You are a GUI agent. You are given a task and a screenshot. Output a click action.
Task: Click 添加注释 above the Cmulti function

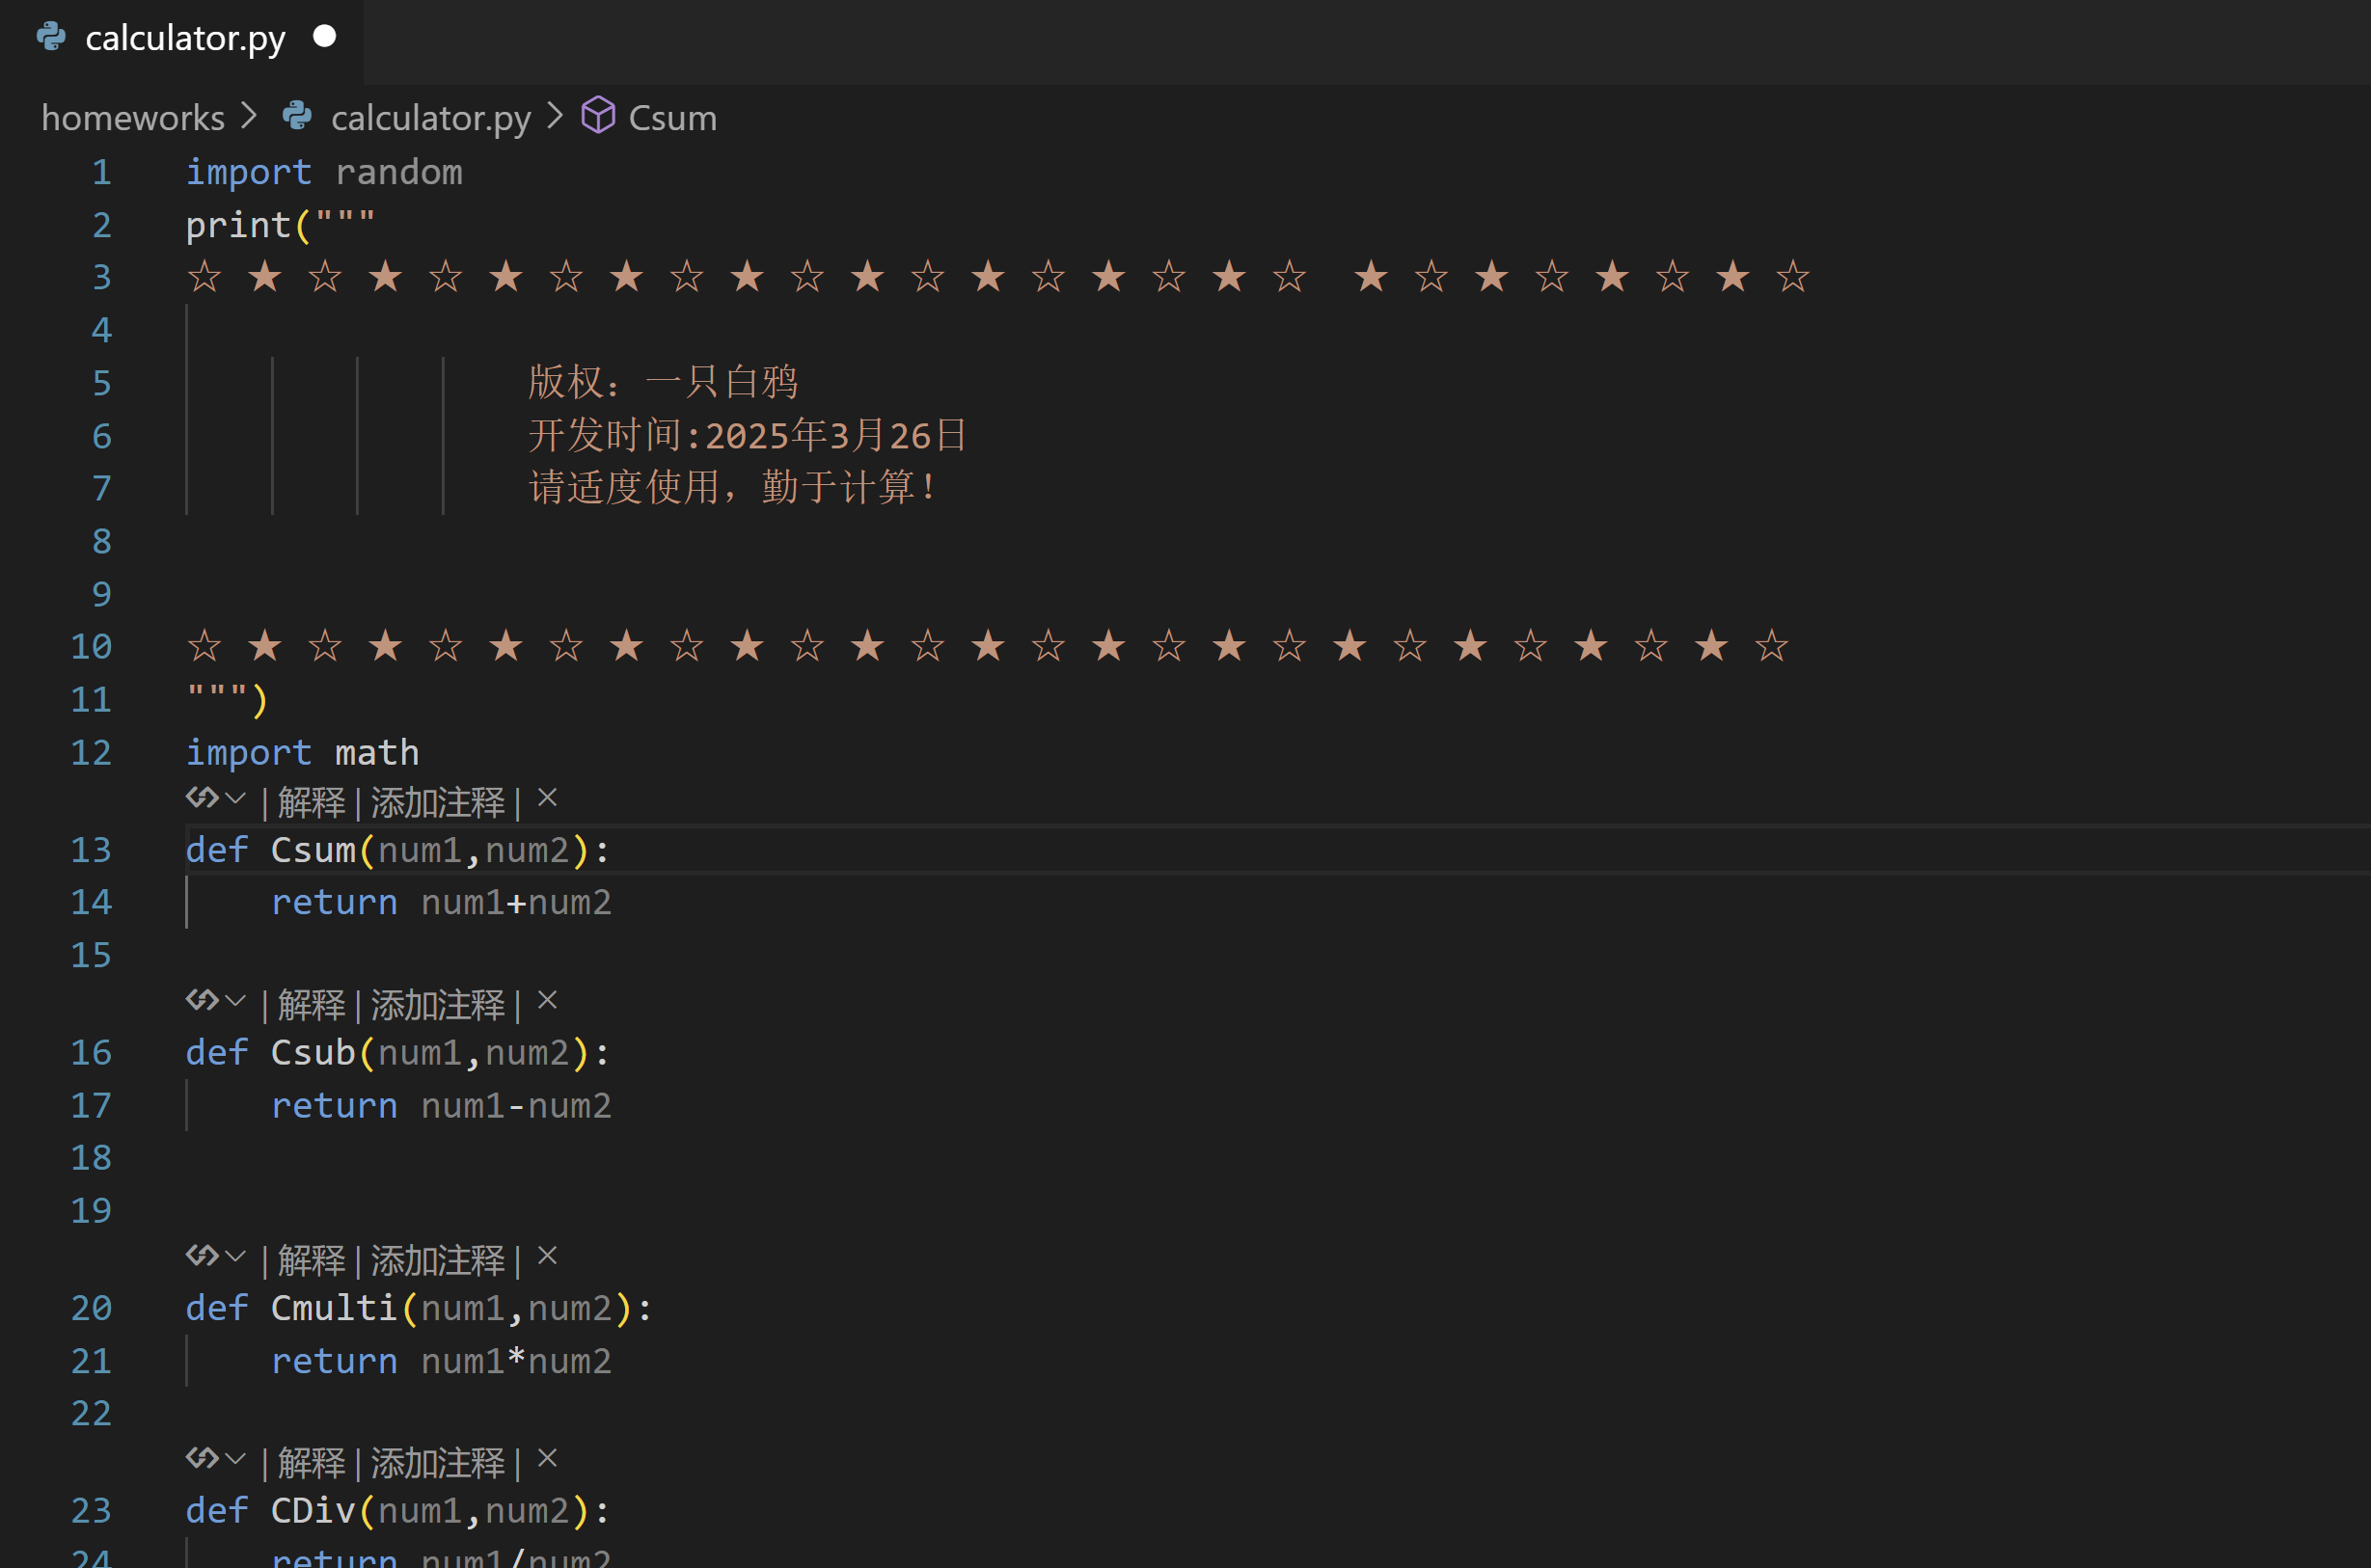click(x=438, y=1261)
